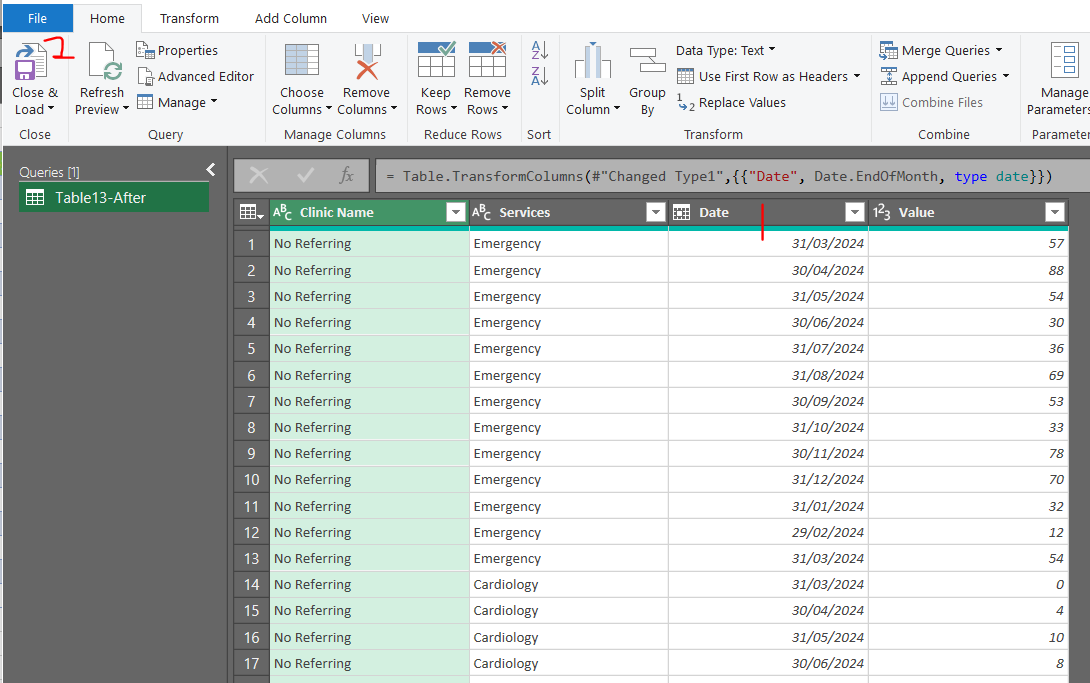Open the Value column filter dropdown

(x=1055, y=213)
